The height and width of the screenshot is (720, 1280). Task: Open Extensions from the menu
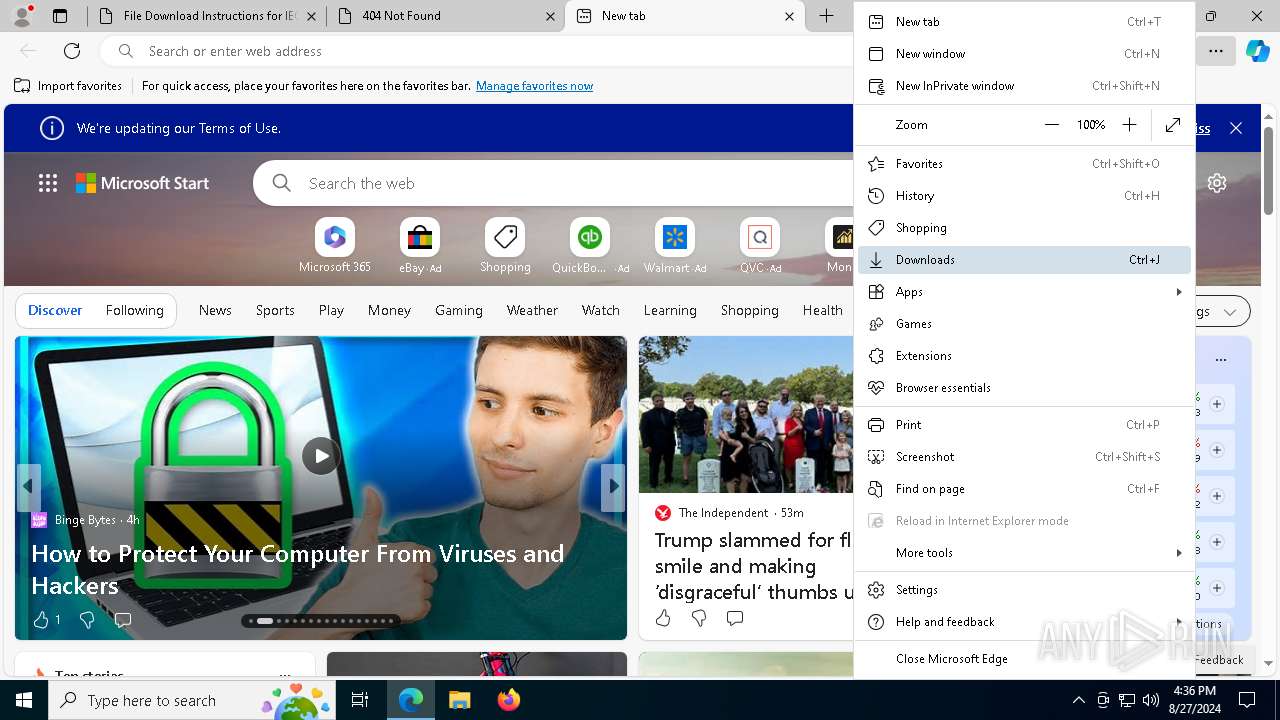[1024, 356]
